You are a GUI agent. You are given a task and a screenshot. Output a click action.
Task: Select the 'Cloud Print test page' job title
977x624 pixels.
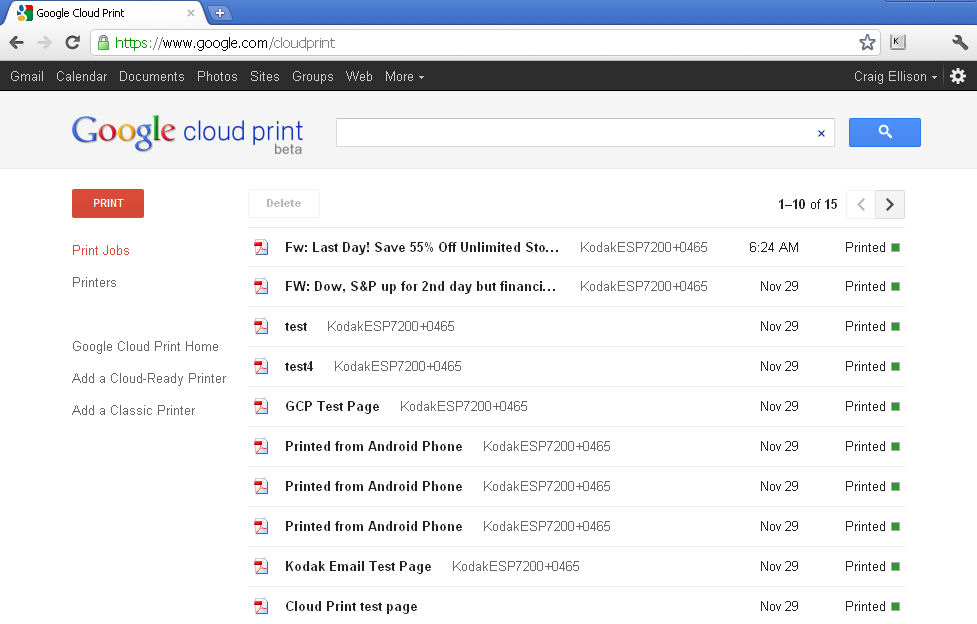(351, 607)
